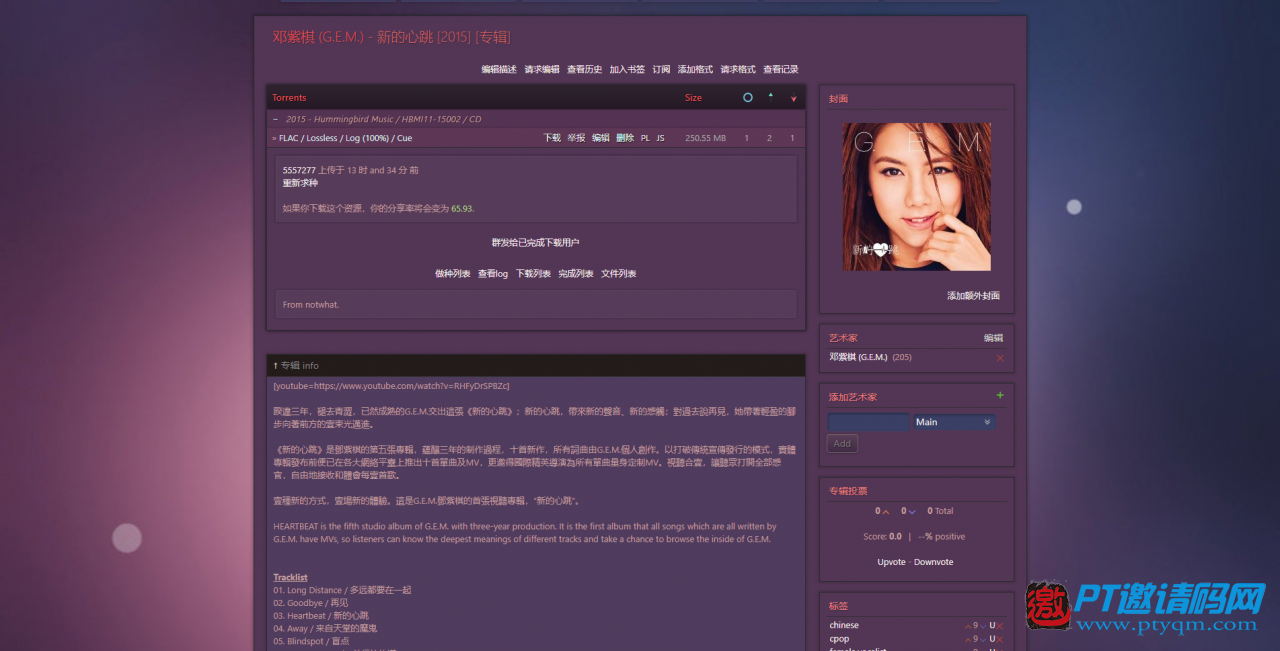This screenshot has height=651, width=1280.
Task: Open the 做种列表 seeder list
Action: [x=453, y=274]
